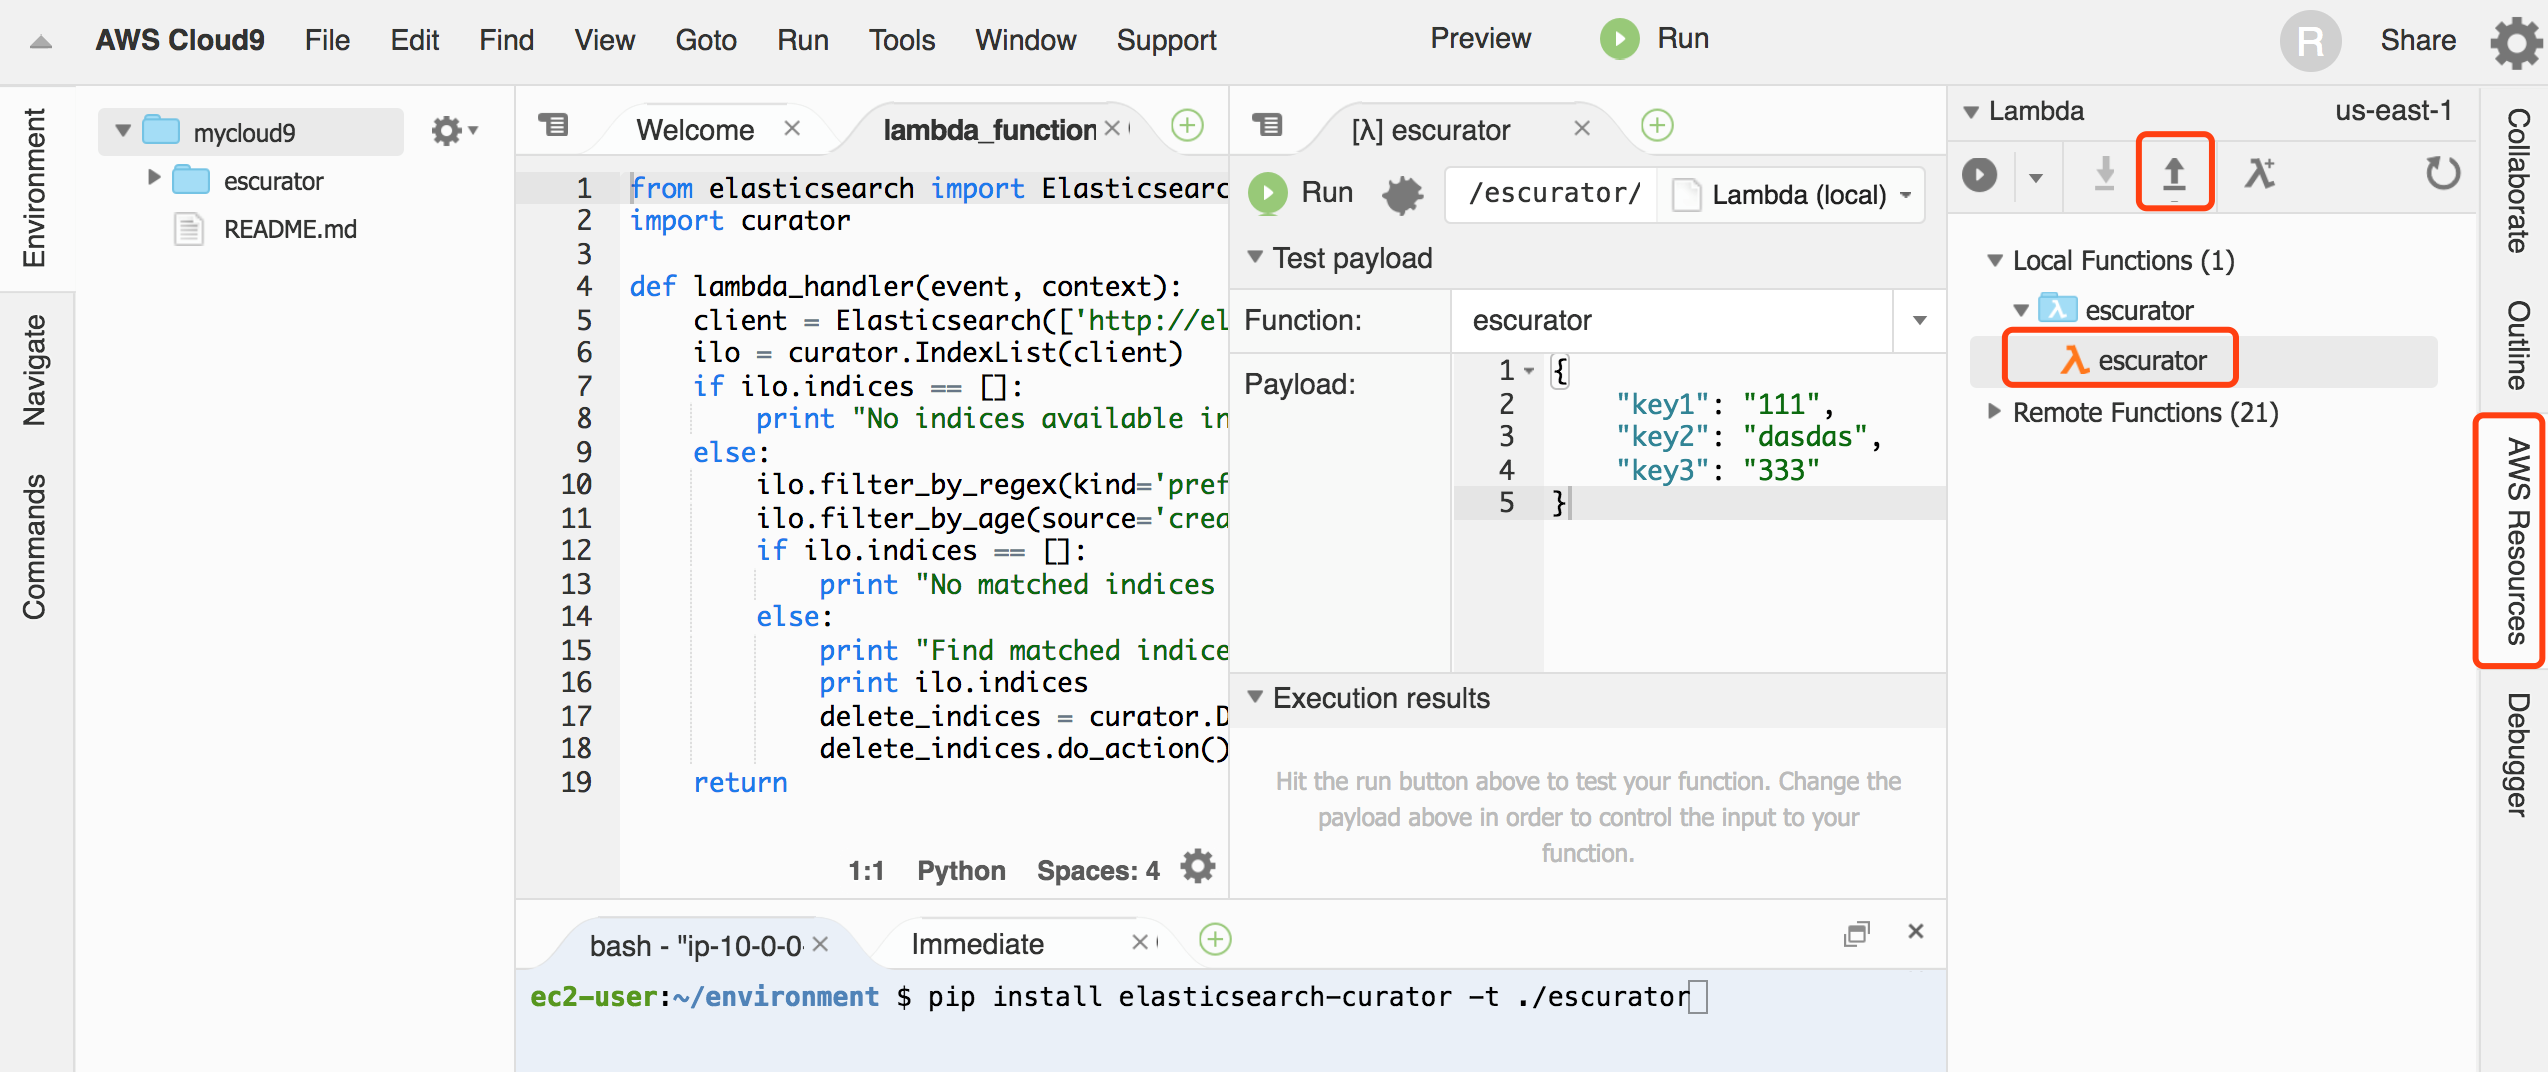Open the Edit menu
The height and width of the screenshot is (1072, 2548).
pyautogui.click(x=414, y=40)
